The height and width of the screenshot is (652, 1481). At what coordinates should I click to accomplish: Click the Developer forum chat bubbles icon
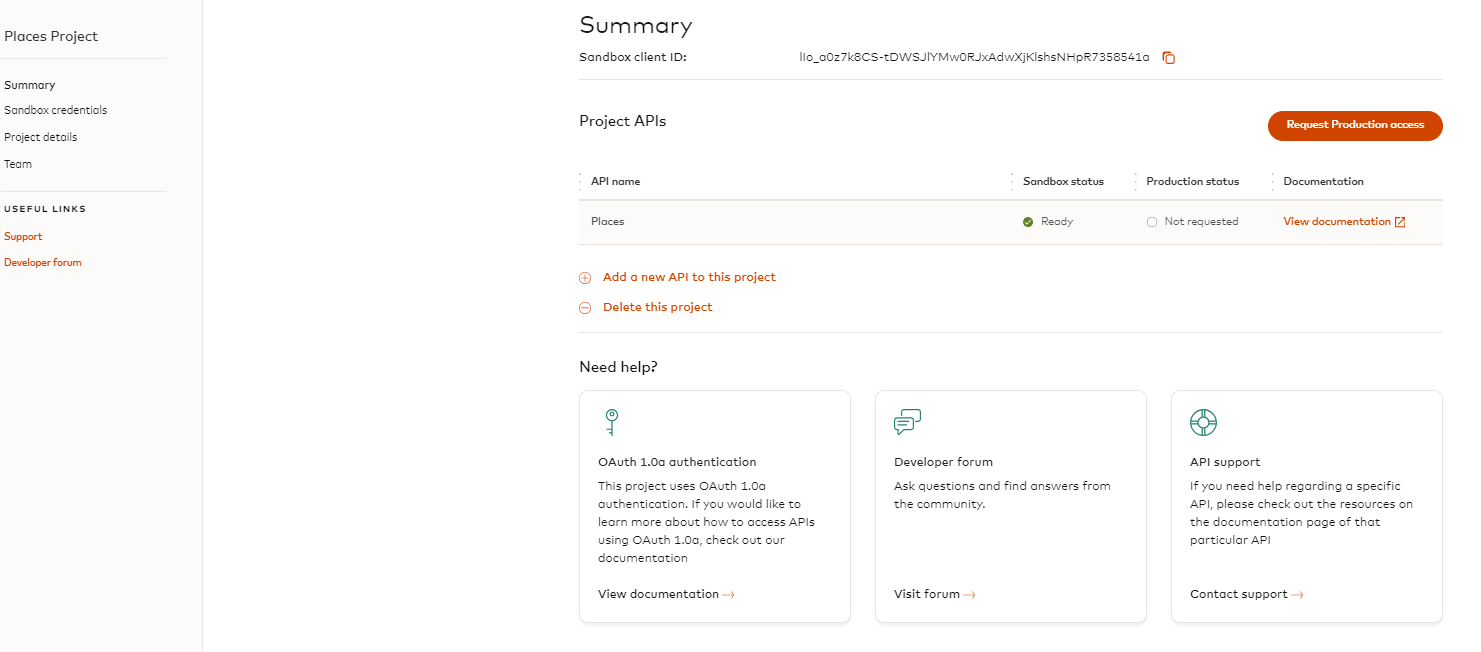pyautogui.click(x=907, y=422)
